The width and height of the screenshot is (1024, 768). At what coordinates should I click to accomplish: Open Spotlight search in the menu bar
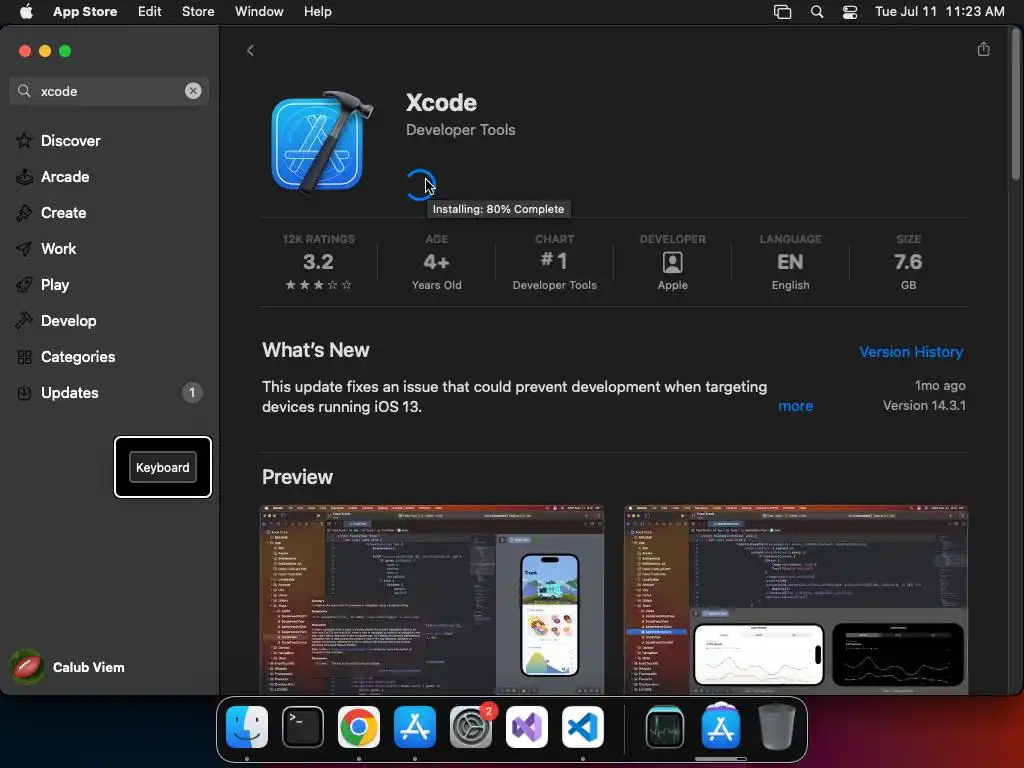[816, 12]
